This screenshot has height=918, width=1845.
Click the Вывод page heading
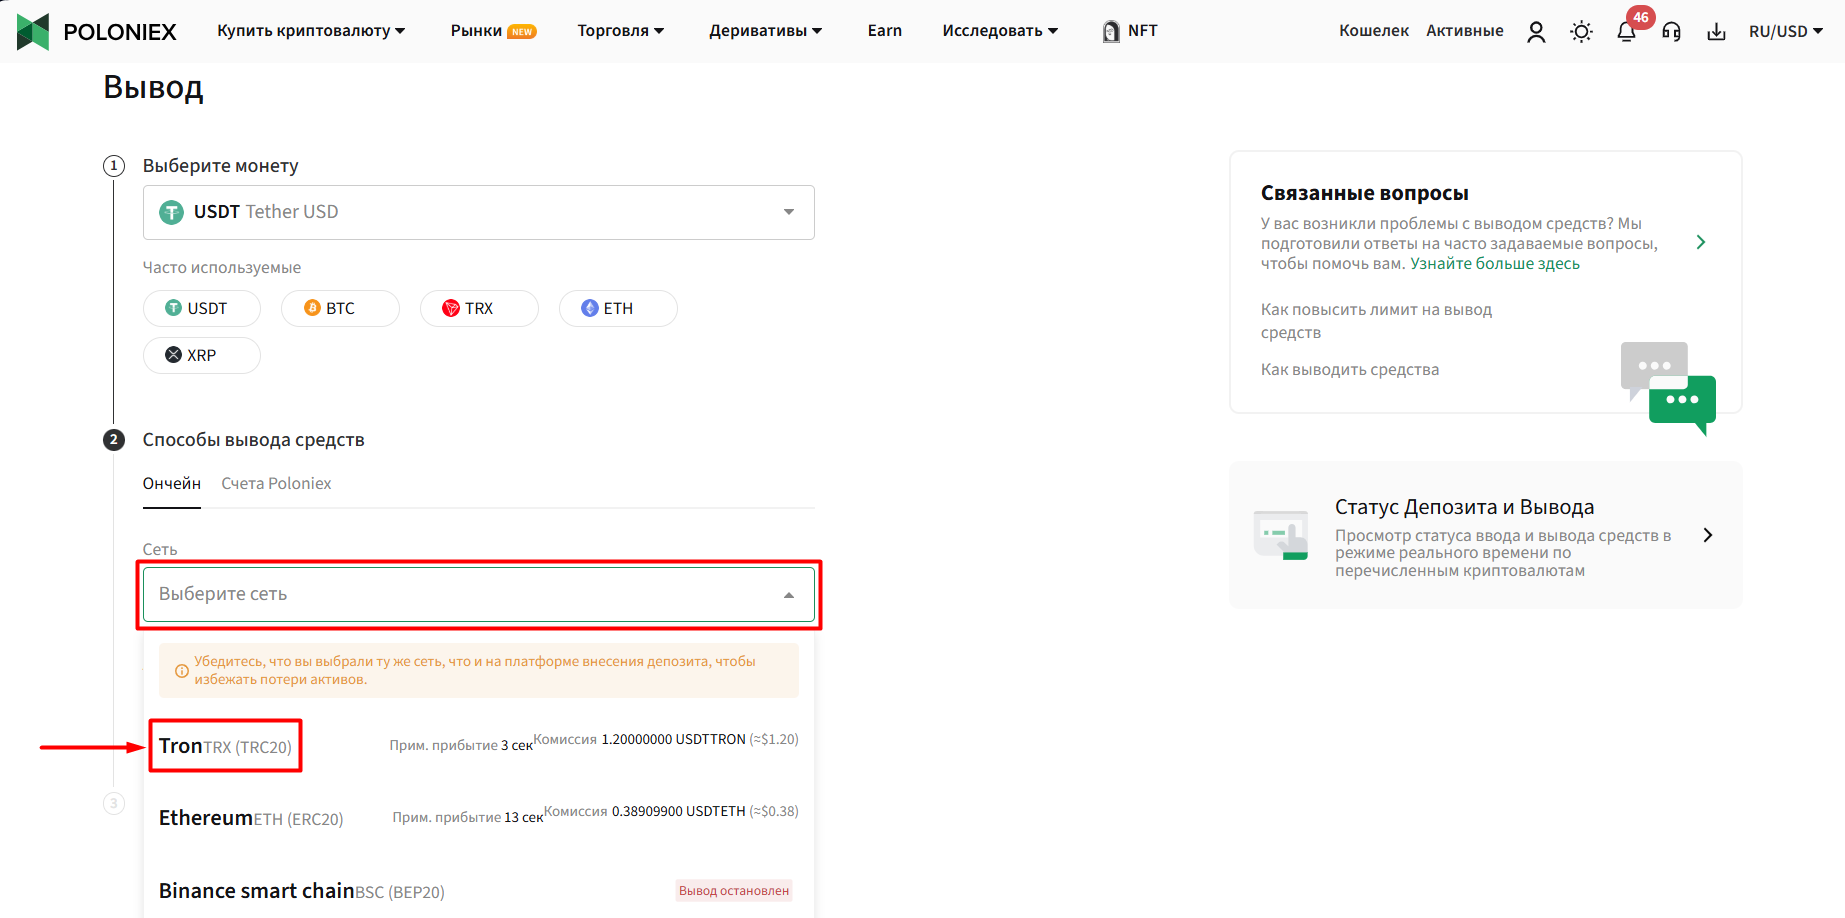point(154,88)
